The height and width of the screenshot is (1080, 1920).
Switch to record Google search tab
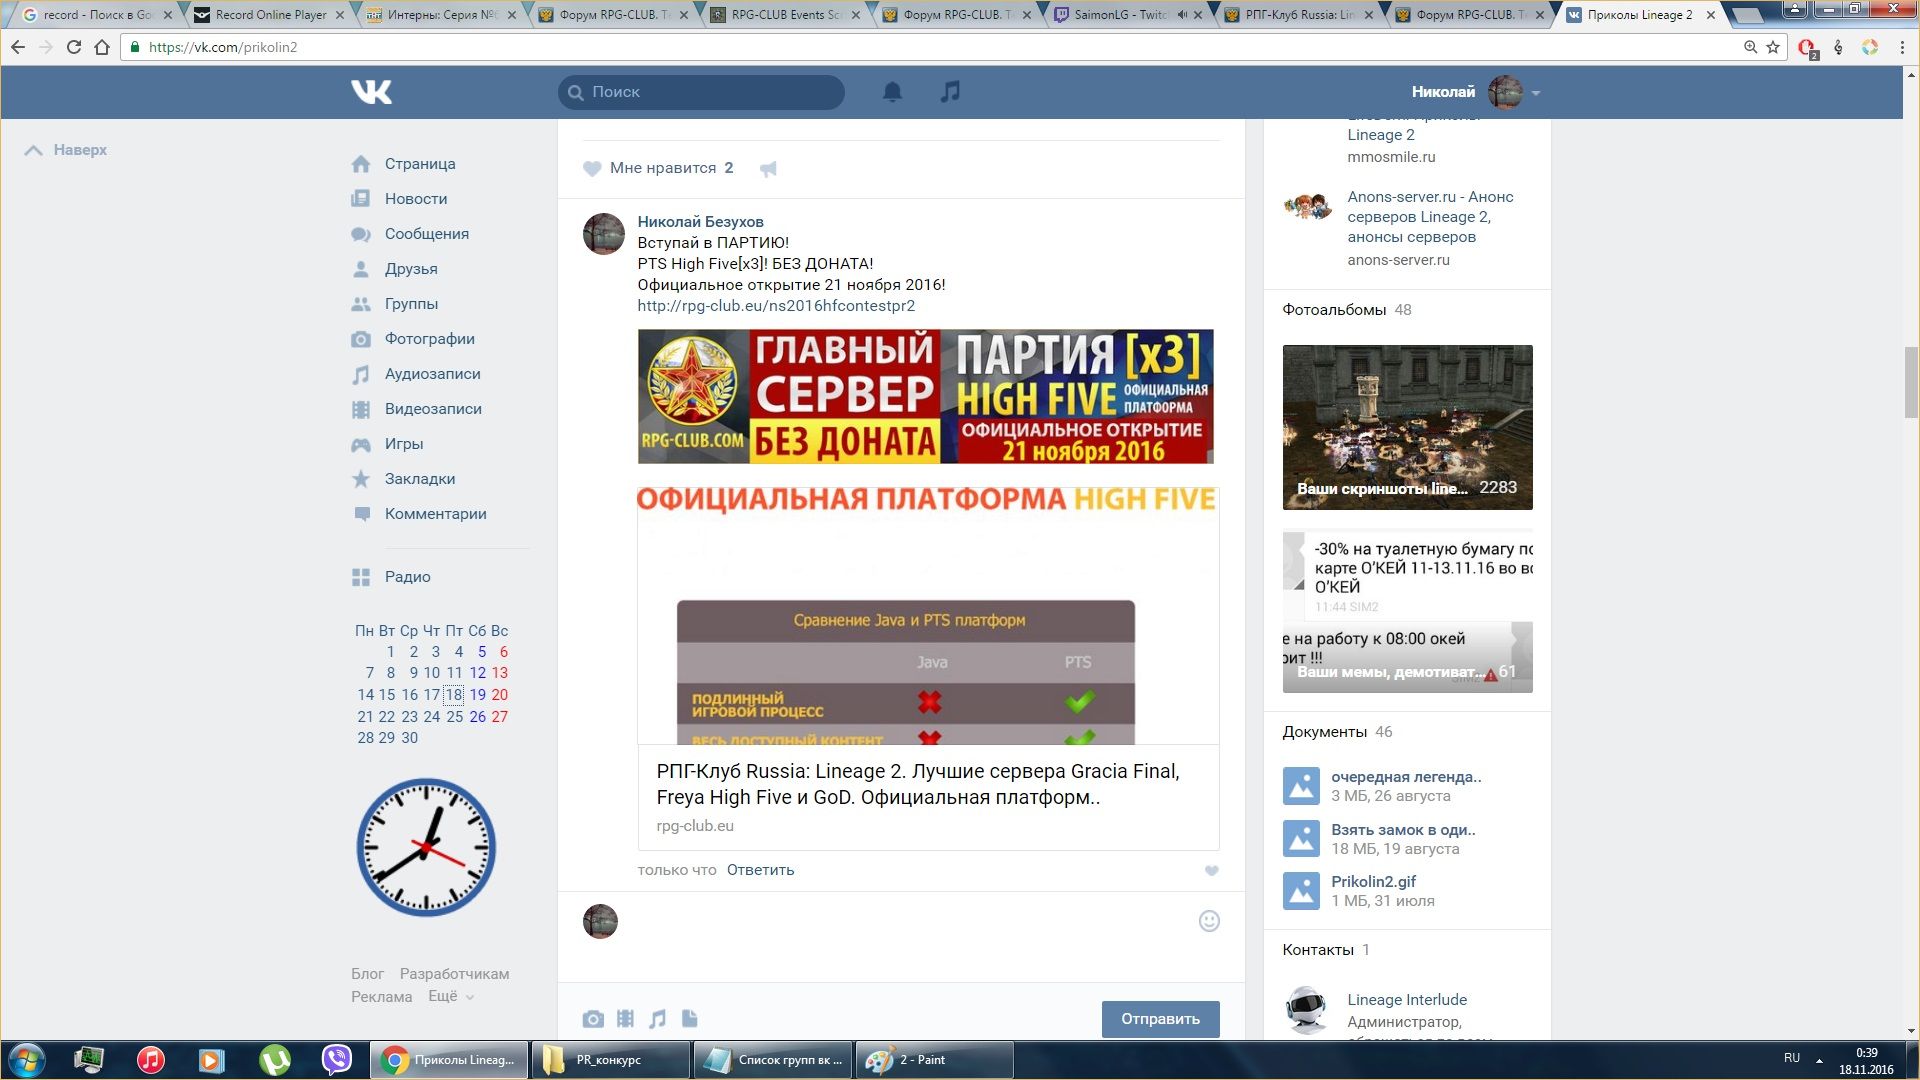pyautogui.click(x=96, y=15)
